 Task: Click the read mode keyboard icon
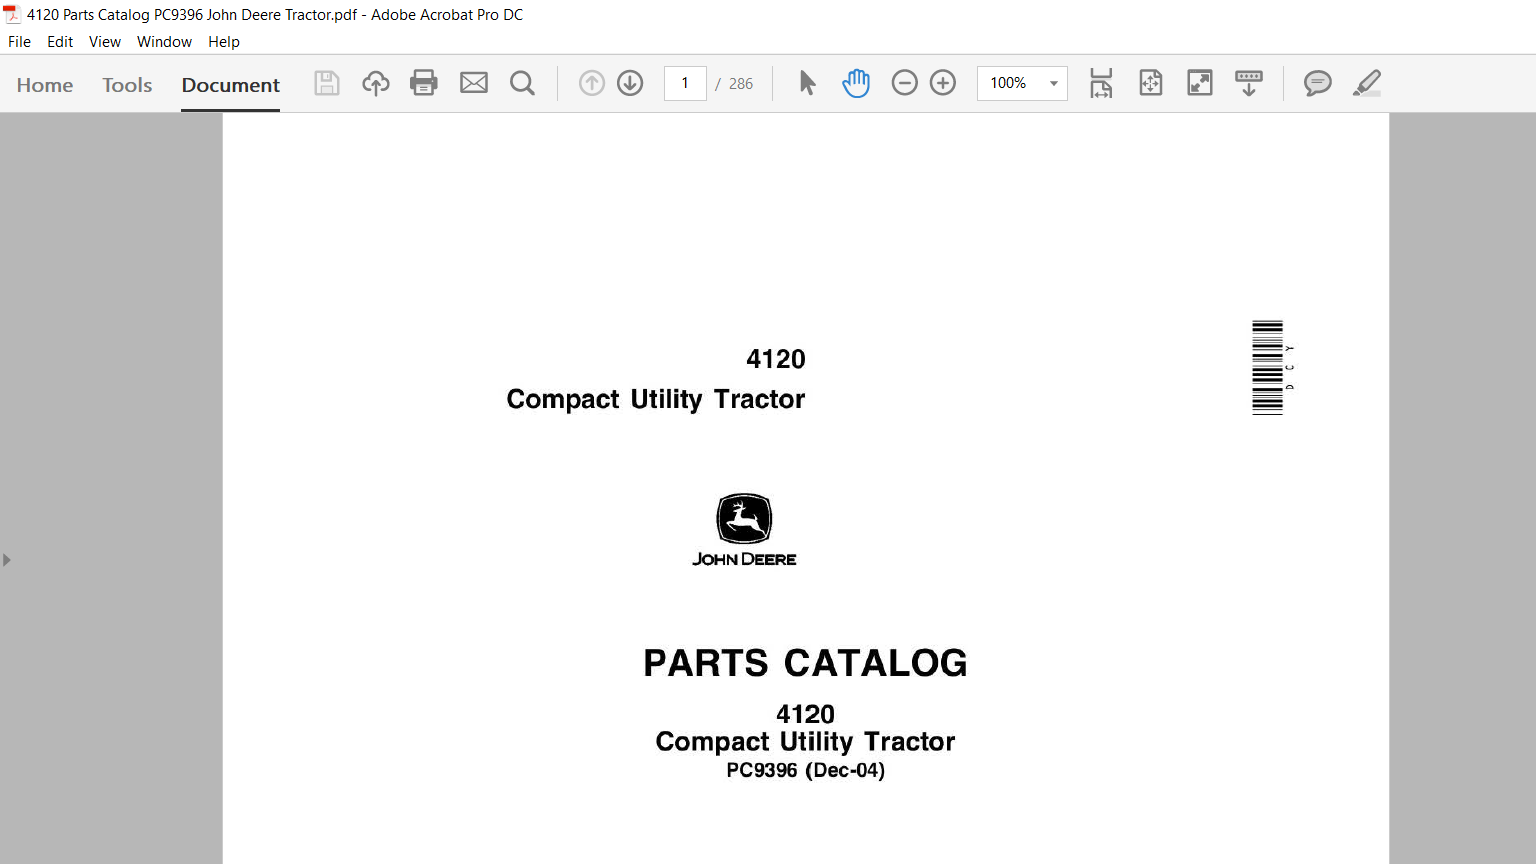pos(1249,83)
